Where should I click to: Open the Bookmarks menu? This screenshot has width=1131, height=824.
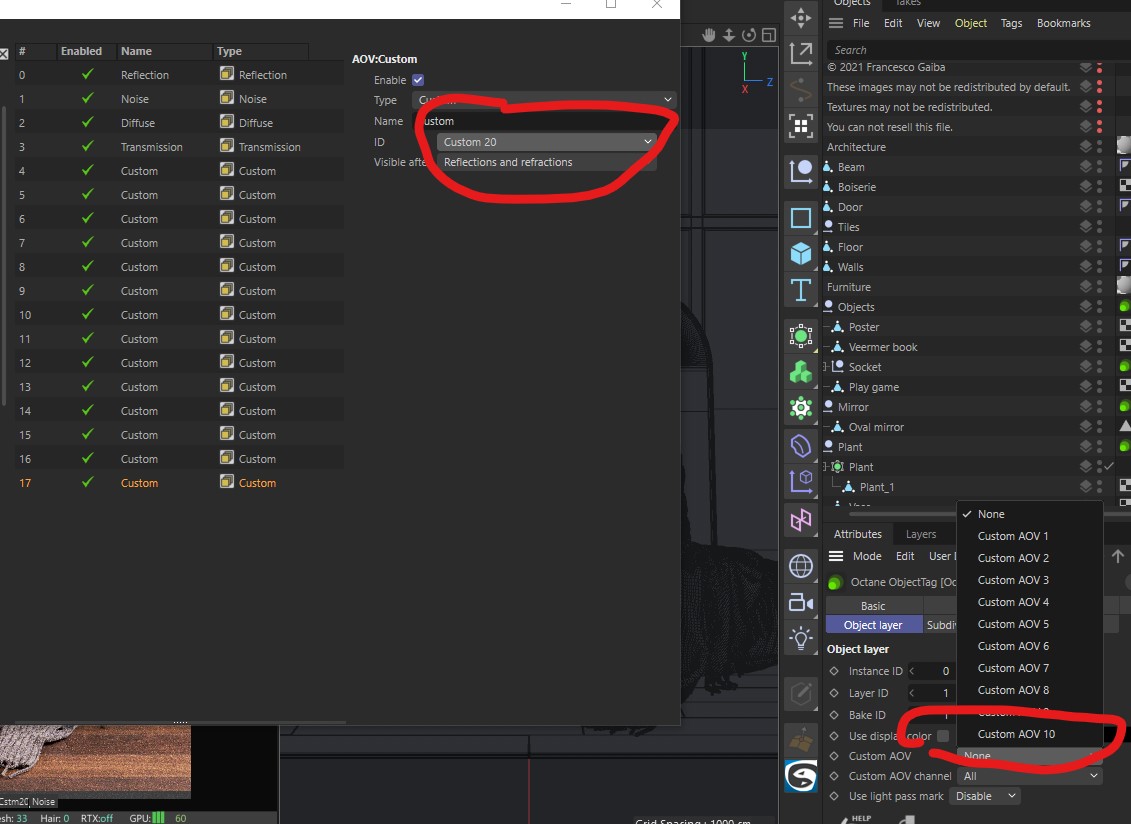(1064, 23)
